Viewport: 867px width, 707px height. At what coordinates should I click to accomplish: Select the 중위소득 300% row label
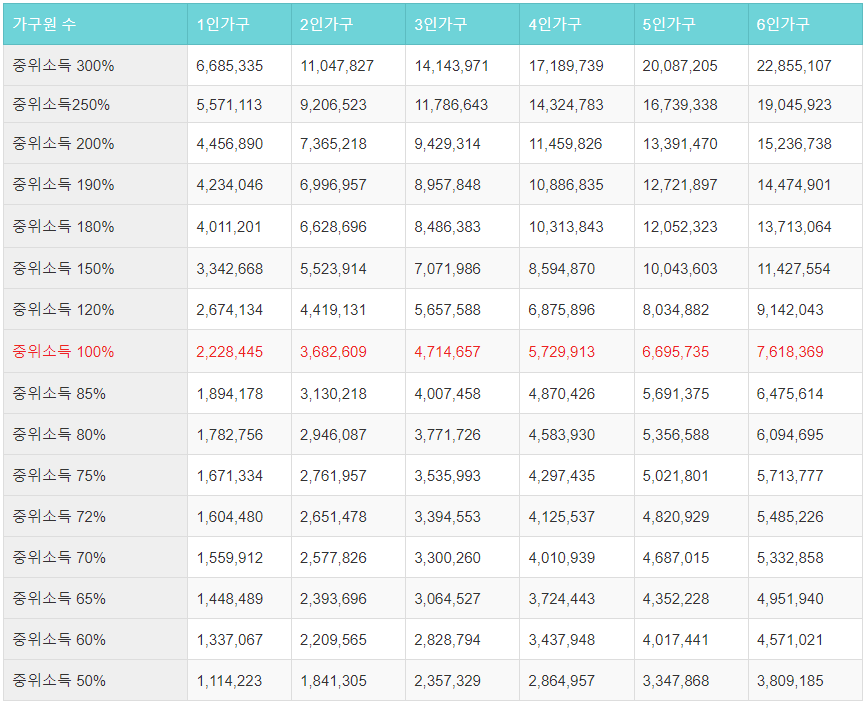tap(63, 65)
